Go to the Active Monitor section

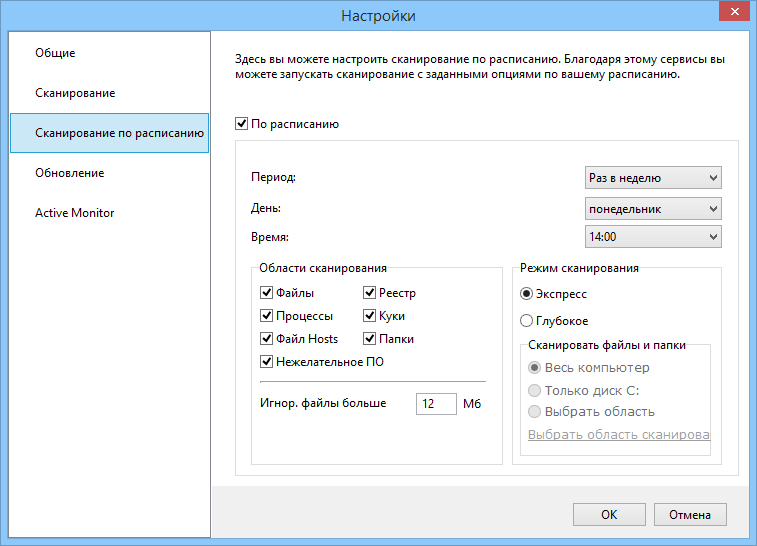pyautogui.click(x=75, y=213)
